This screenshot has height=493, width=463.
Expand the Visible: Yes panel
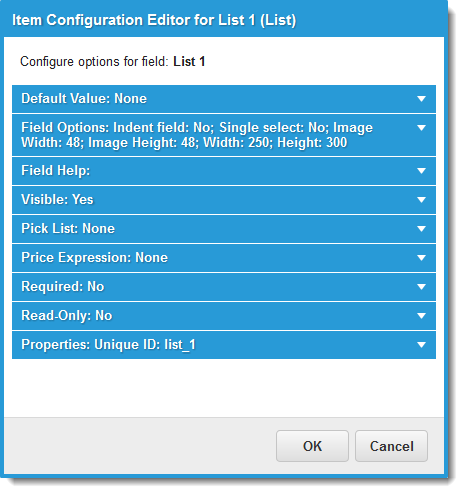coord(224,200)
